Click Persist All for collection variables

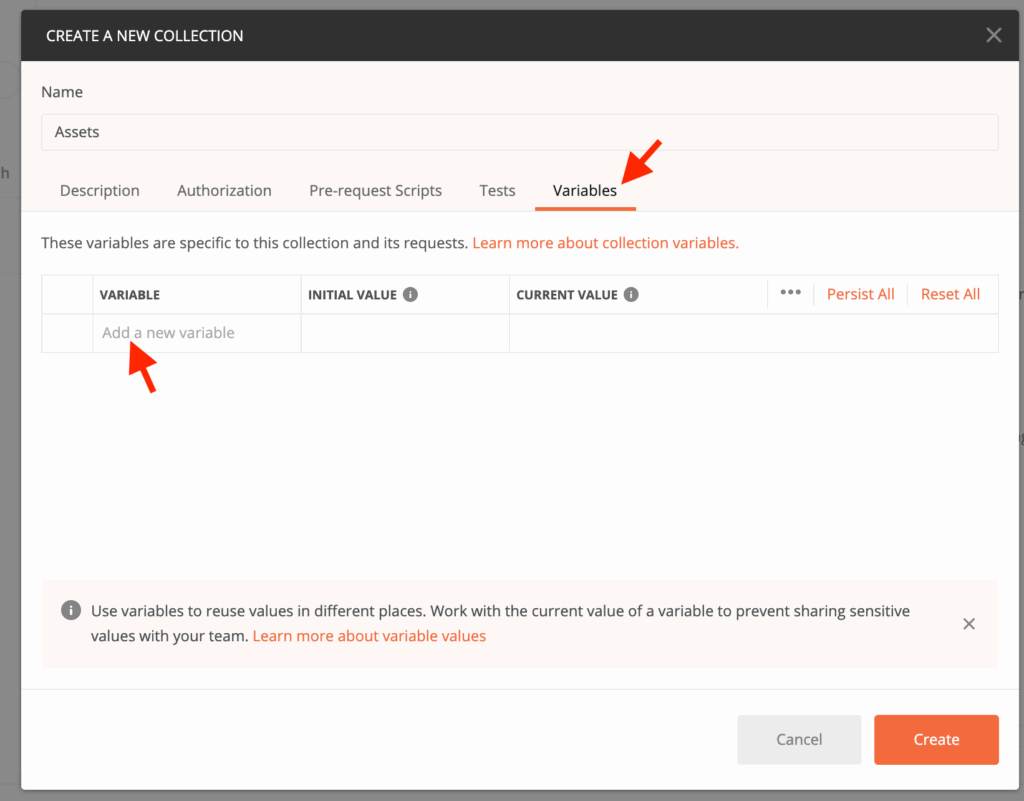tap(860, 293)
